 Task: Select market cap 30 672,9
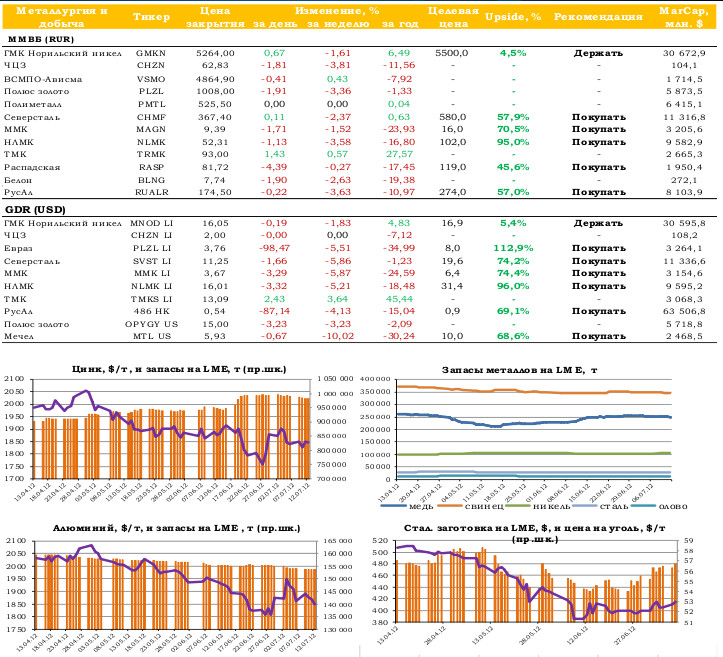[x=684, y=53]
